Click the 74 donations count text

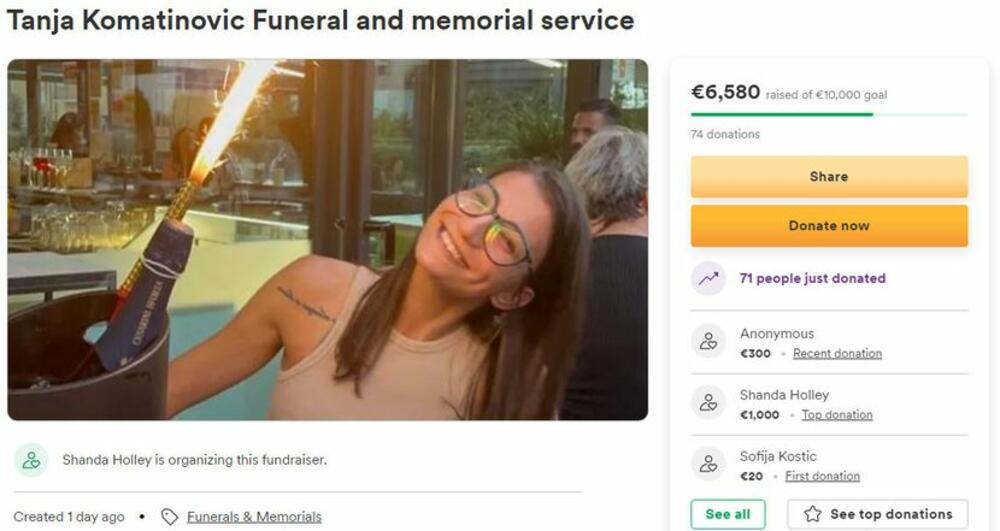coord(725,134)
